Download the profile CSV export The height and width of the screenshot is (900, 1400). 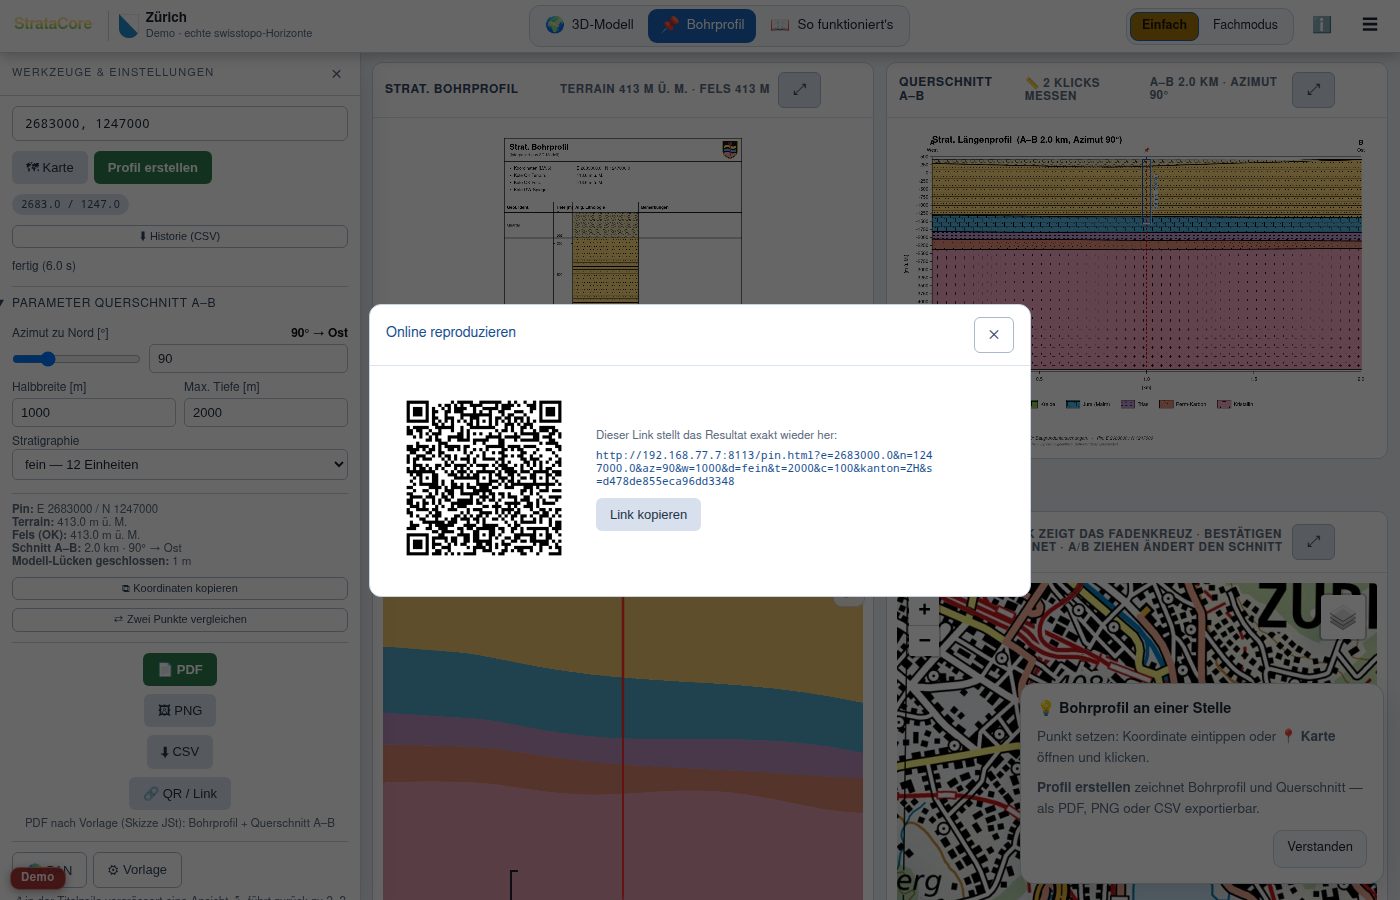[180, 752]
